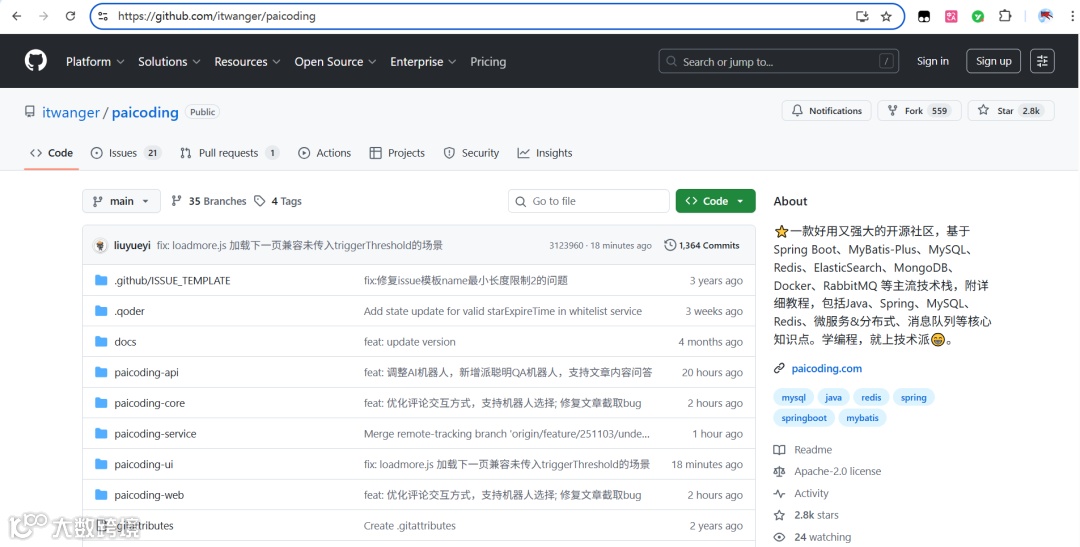Focus the Go to file search field
This screenshot has width=1080, height=547.
pos(589,201)
